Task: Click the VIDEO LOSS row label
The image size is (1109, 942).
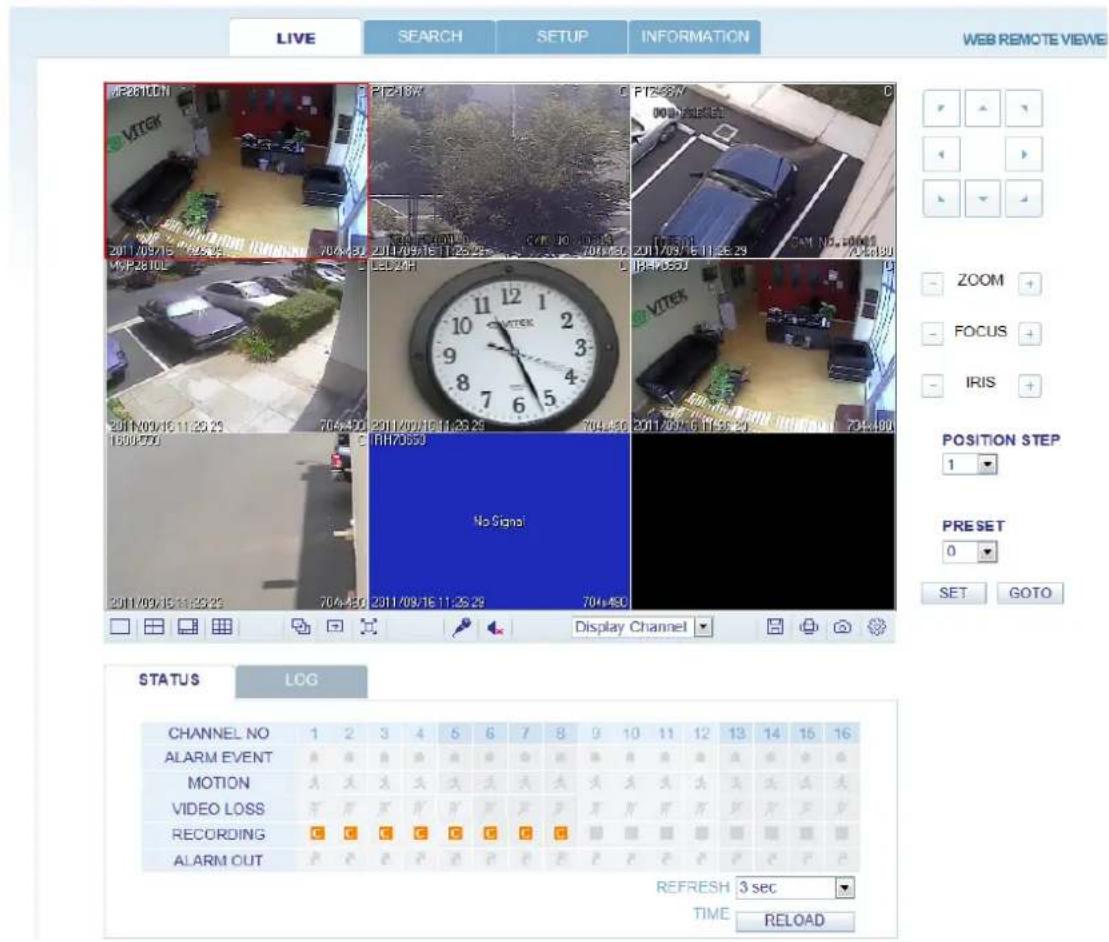Action: (218, 809)
